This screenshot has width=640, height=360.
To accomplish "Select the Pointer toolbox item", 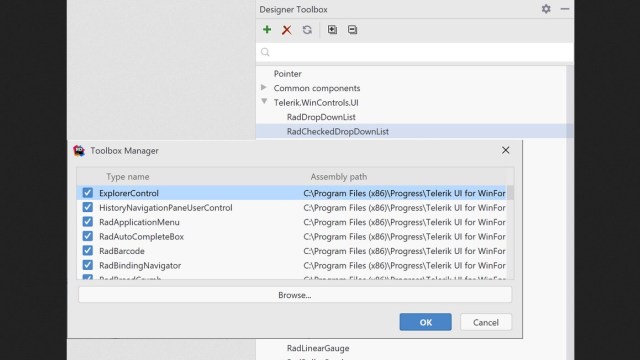I will point(287,74).
